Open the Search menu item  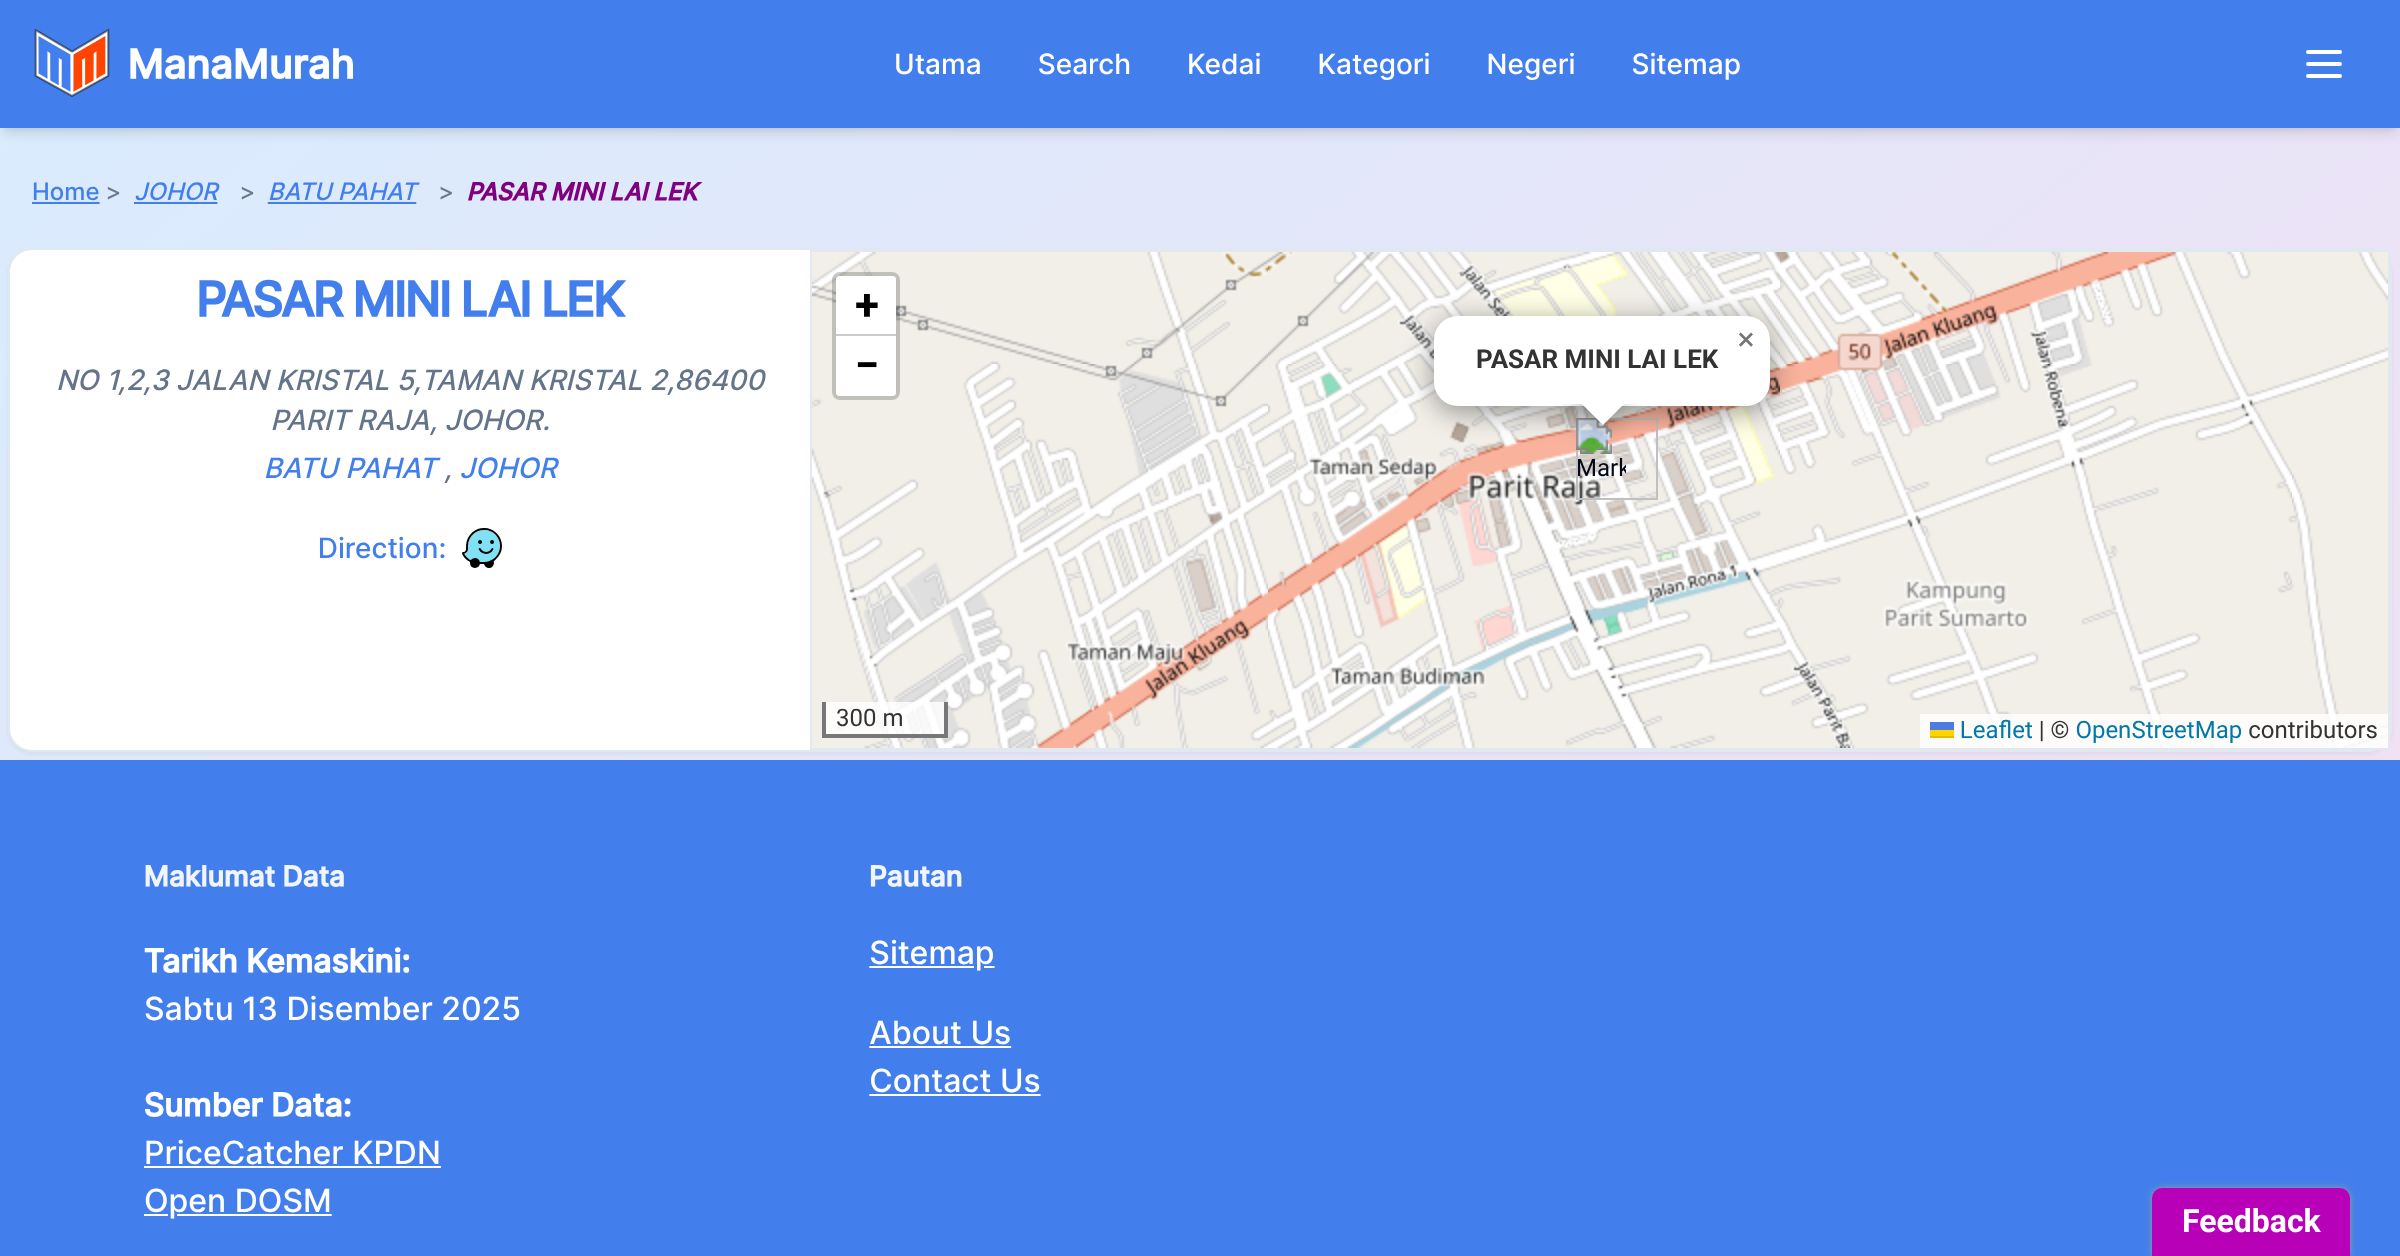(1084, 64)
